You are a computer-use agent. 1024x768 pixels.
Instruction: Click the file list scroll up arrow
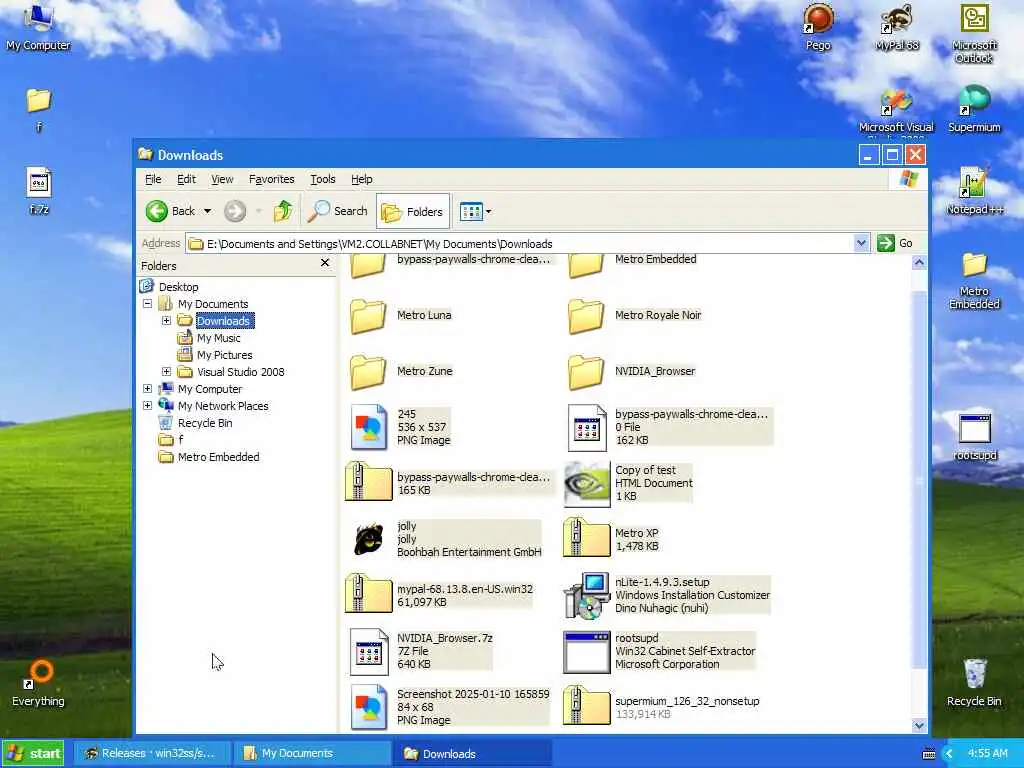[x=919, y=263]
